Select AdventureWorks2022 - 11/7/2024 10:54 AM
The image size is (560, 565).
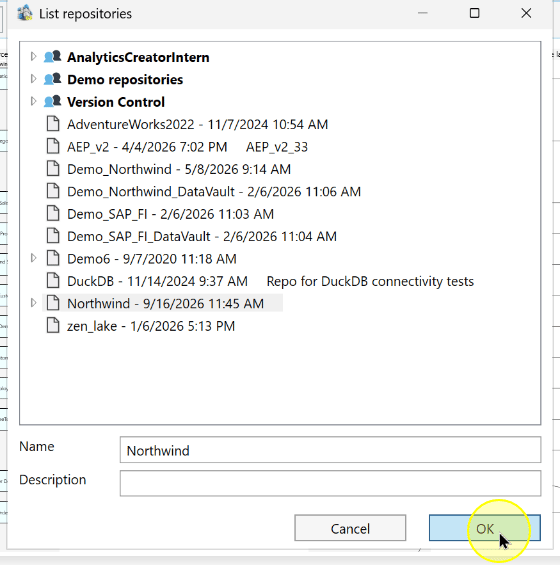pyautogui.click(x=197, y=124)
